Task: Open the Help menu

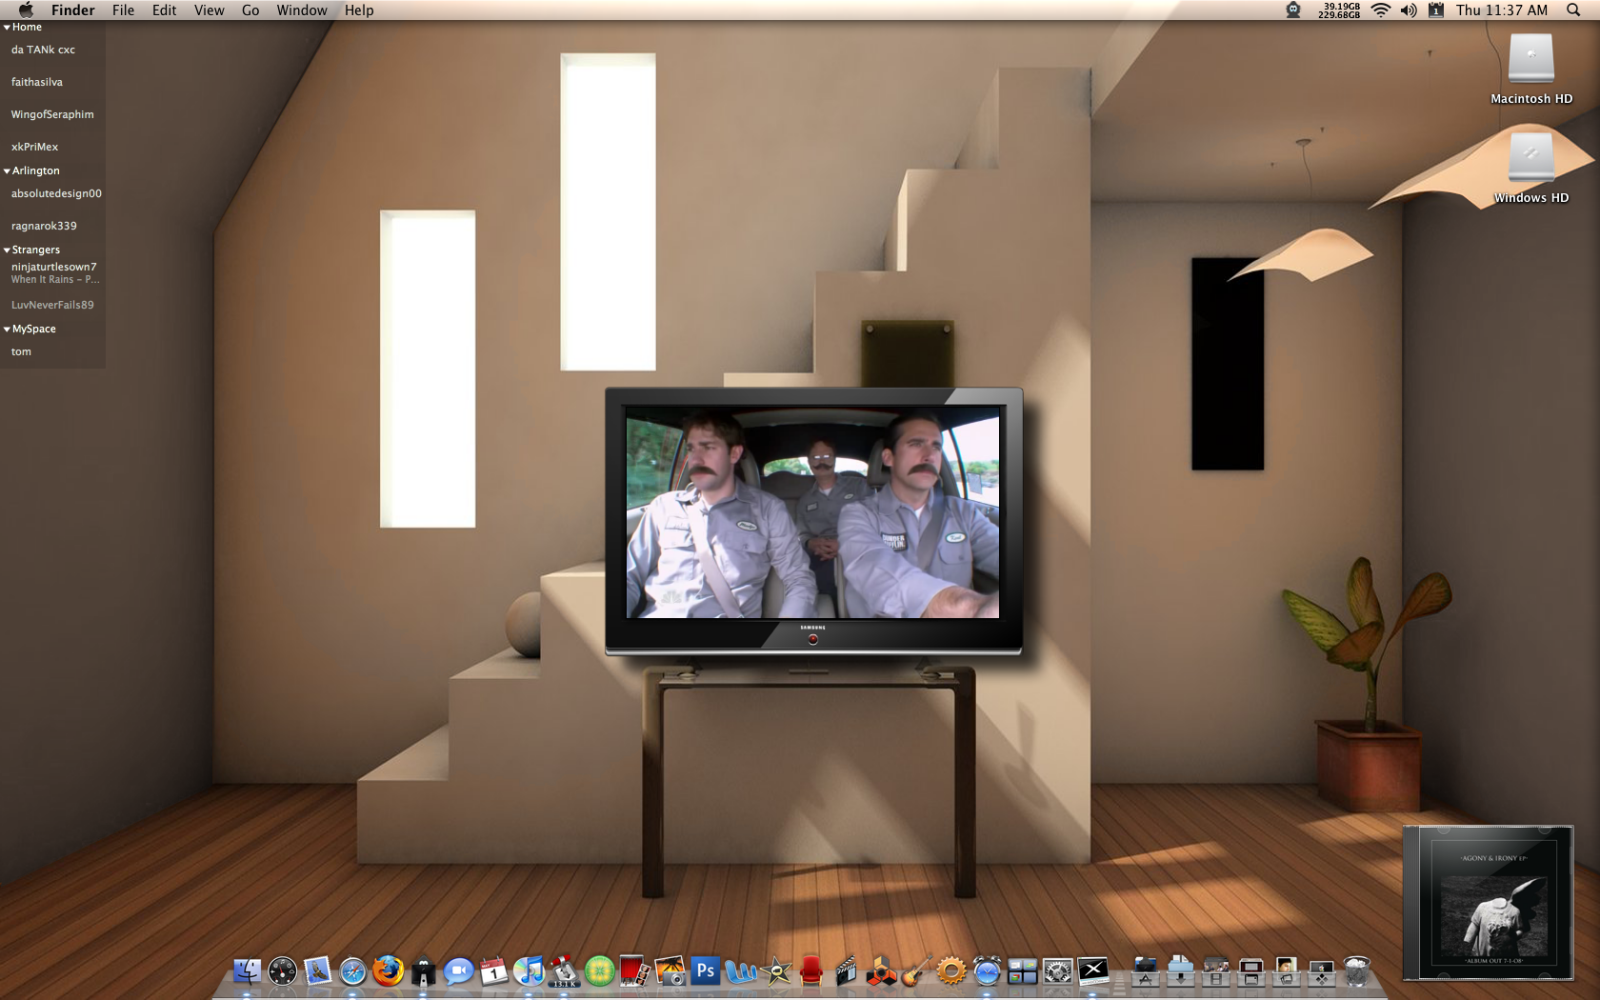Action: [359, 10]
